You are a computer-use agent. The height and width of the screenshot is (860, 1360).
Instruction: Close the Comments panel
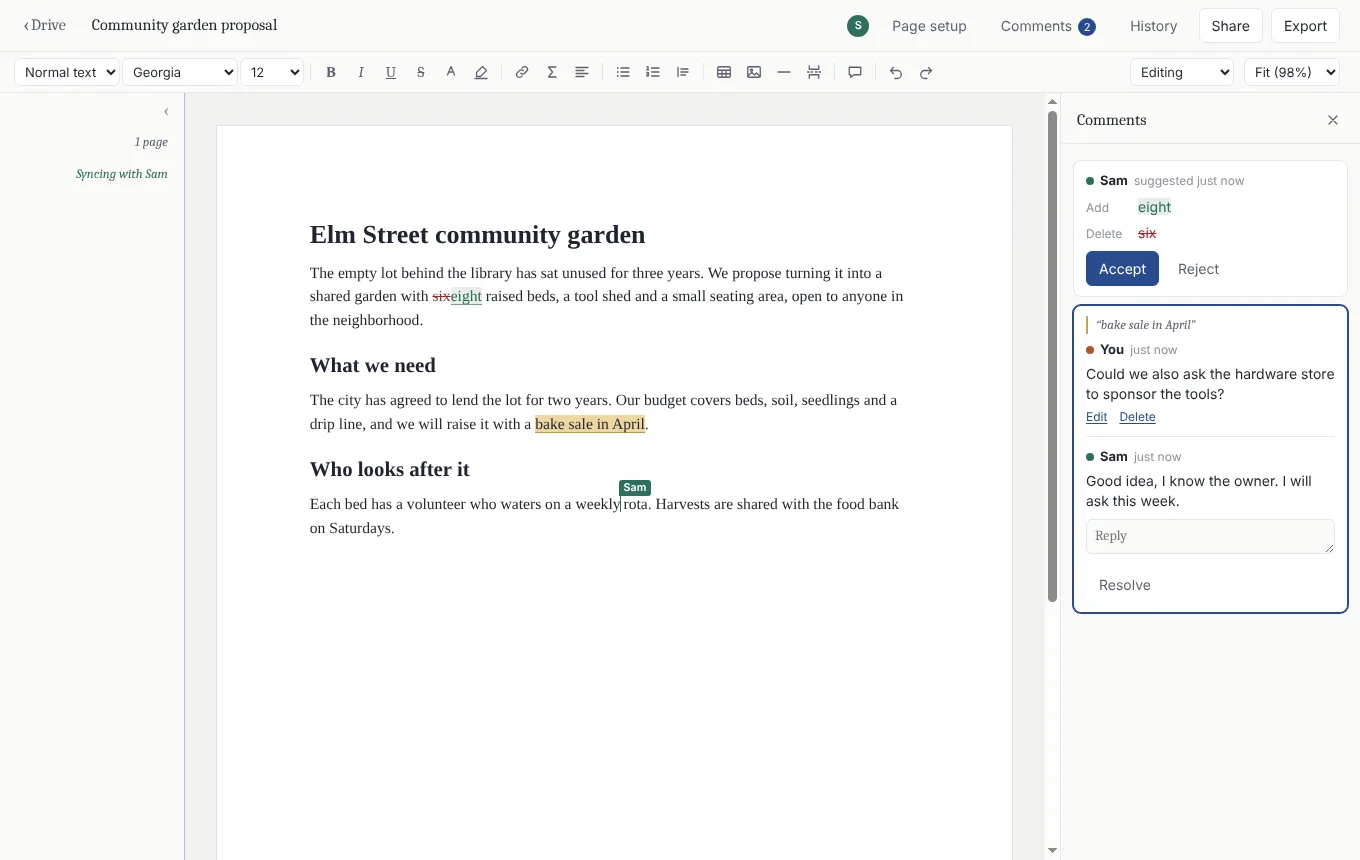point(1333,120)
